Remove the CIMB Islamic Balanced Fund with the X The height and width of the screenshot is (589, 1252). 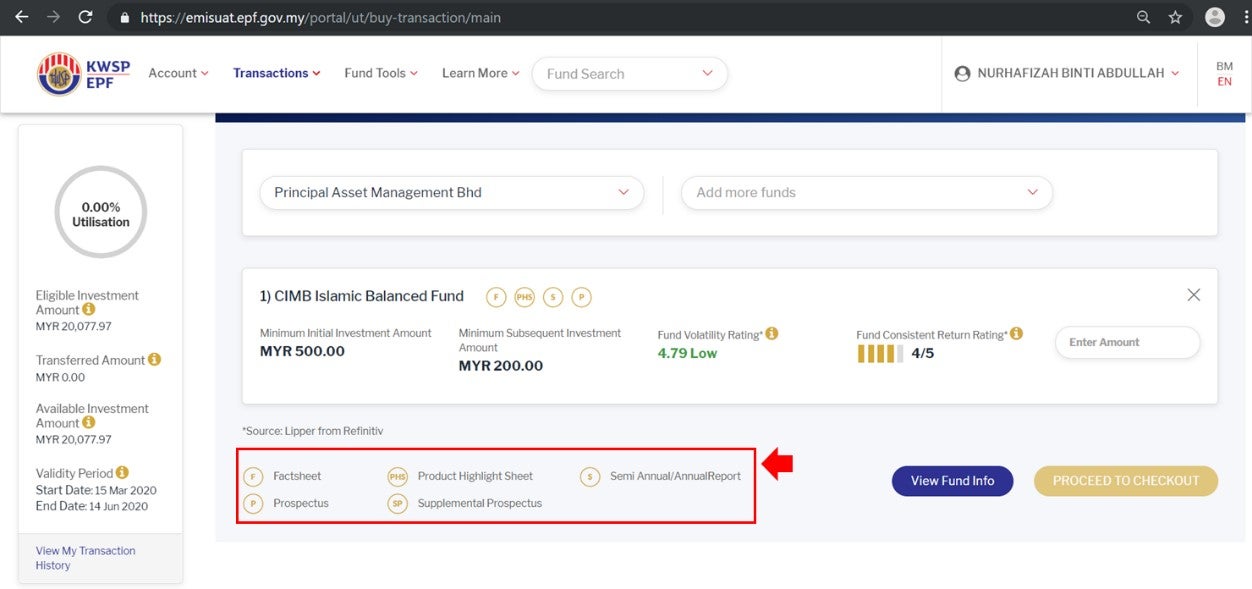[1193, 295]
